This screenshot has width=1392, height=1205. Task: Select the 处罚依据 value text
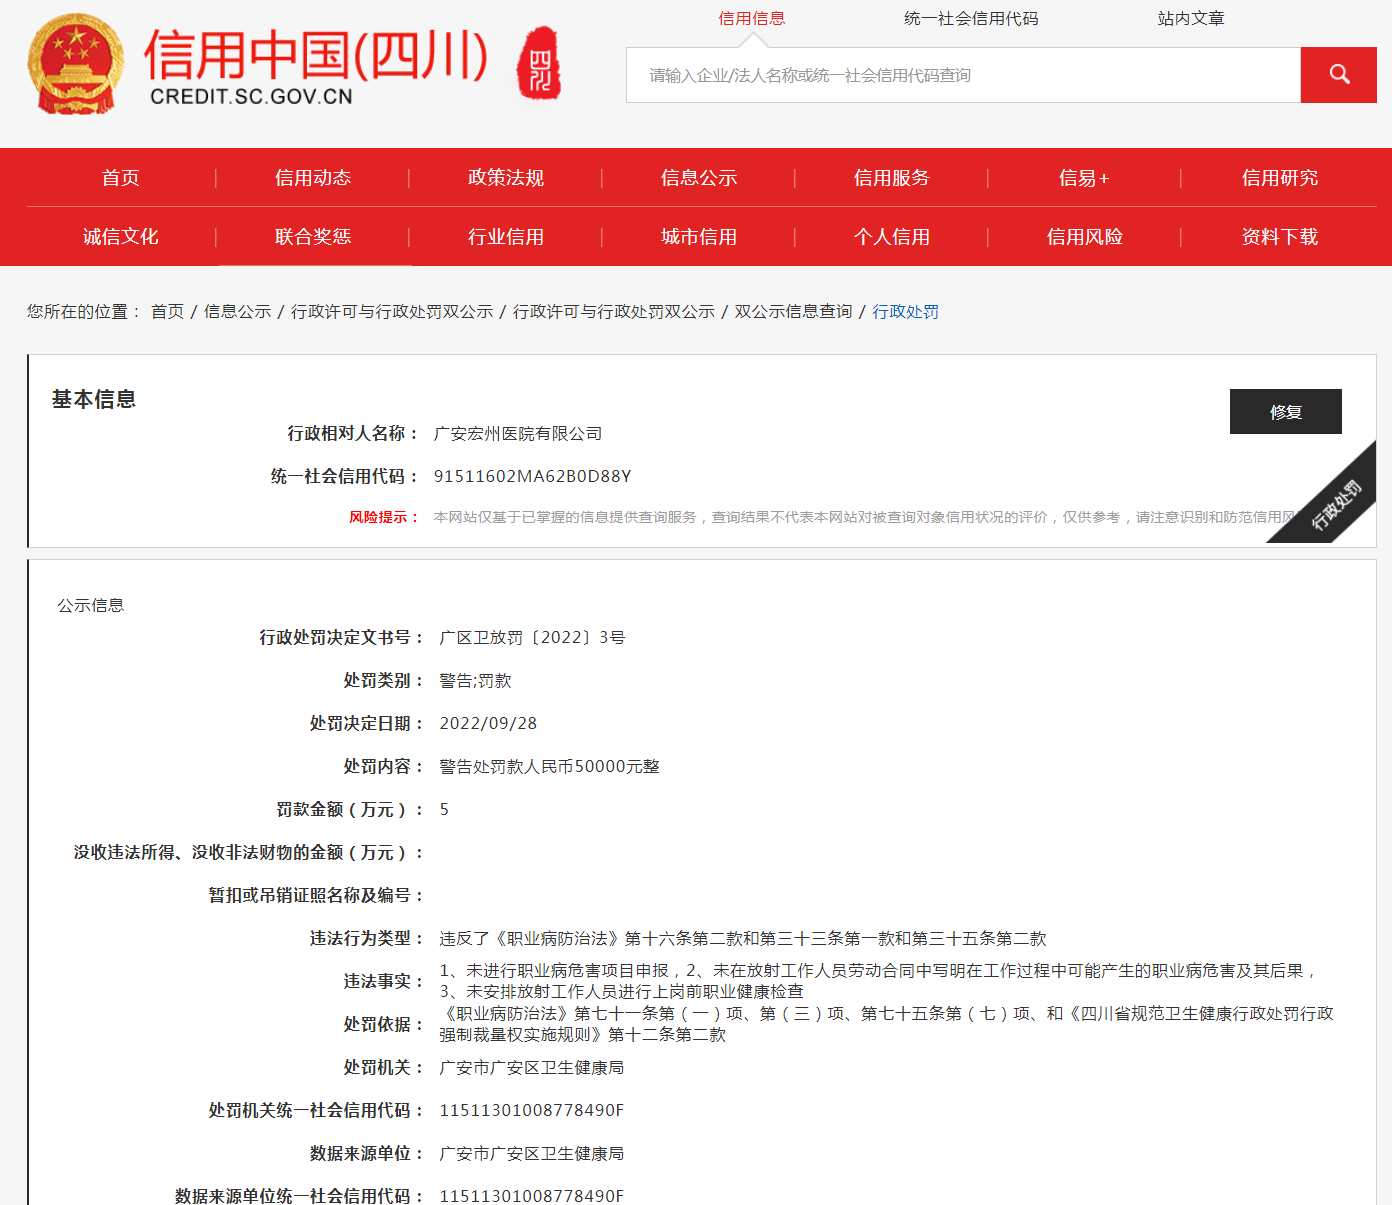click(x=887, y=1025)
